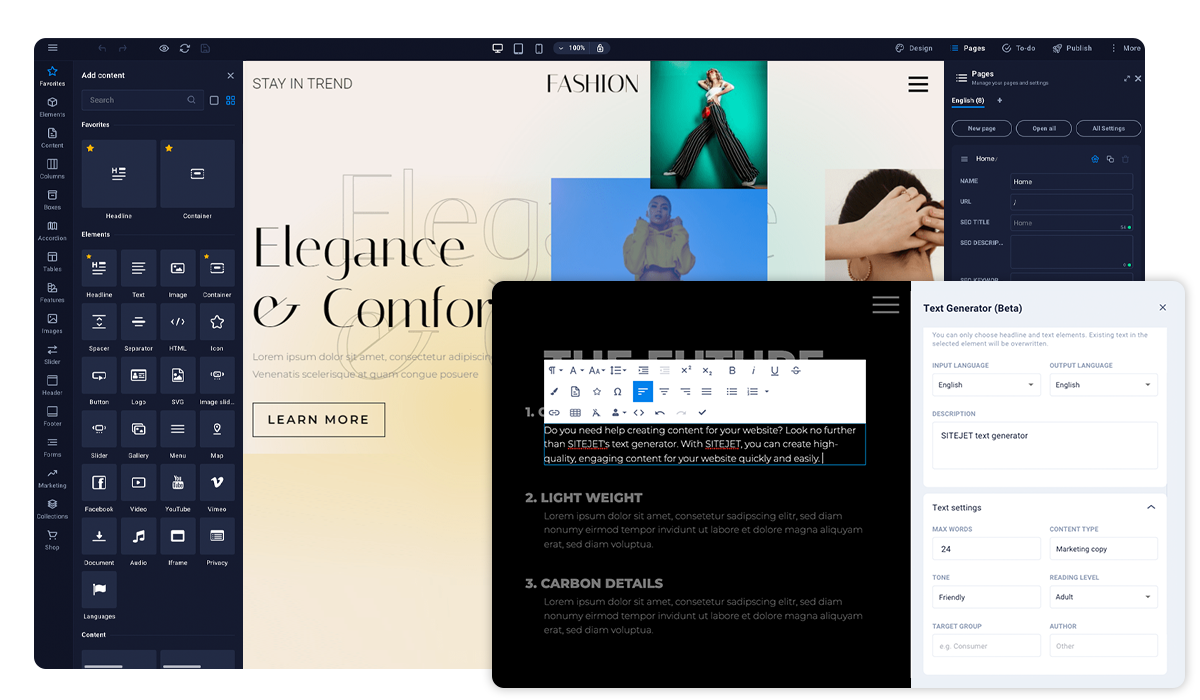Screen dimensions: 1200x700
Task: Insert a link in the text editor
Action: coord(554,412)
